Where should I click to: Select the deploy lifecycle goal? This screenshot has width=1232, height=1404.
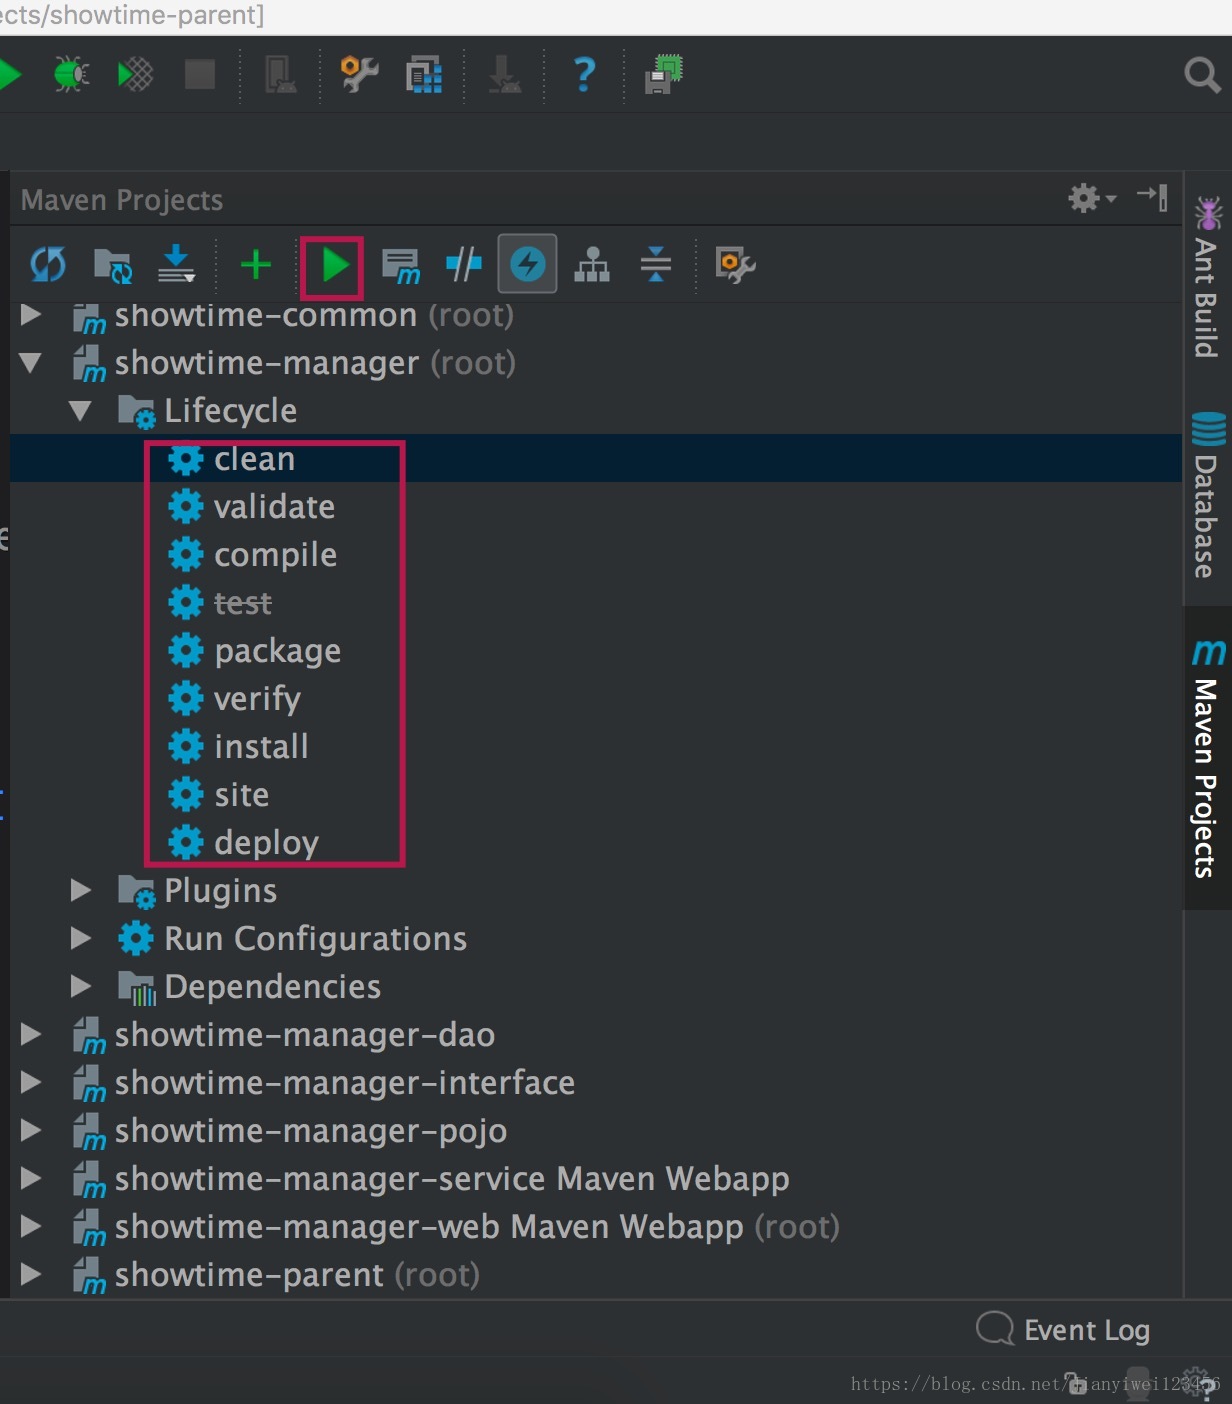pos(596,843)
